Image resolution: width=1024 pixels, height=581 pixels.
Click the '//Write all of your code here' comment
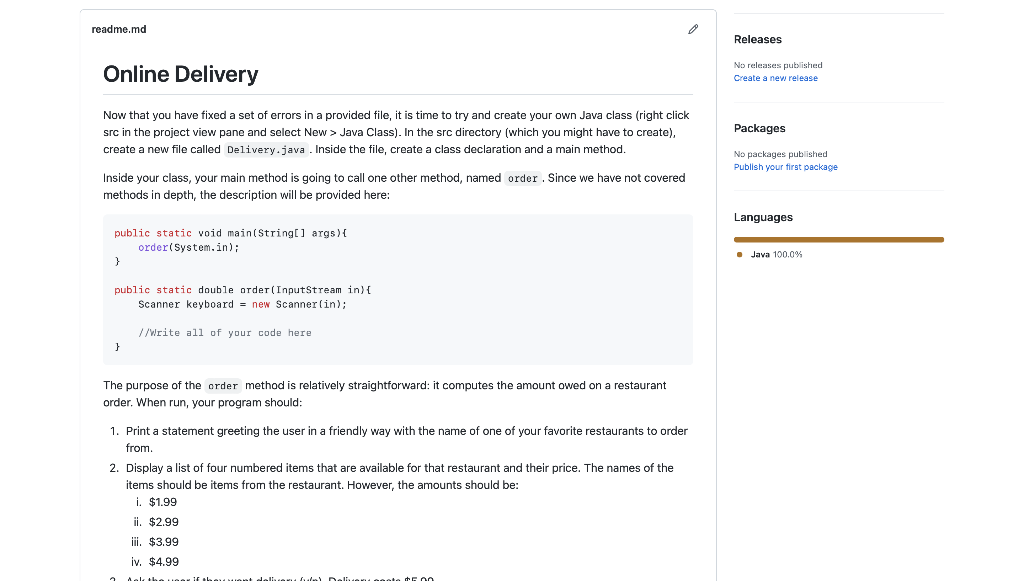click(225, 333)
